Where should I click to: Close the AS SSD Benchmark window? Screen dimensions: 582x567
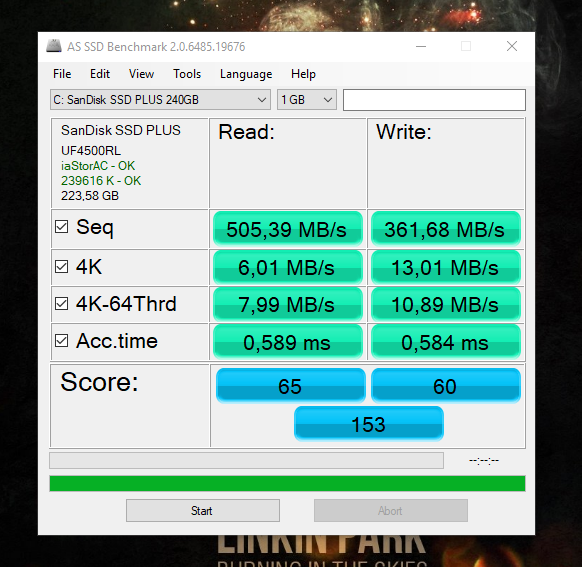pos(512,46)
